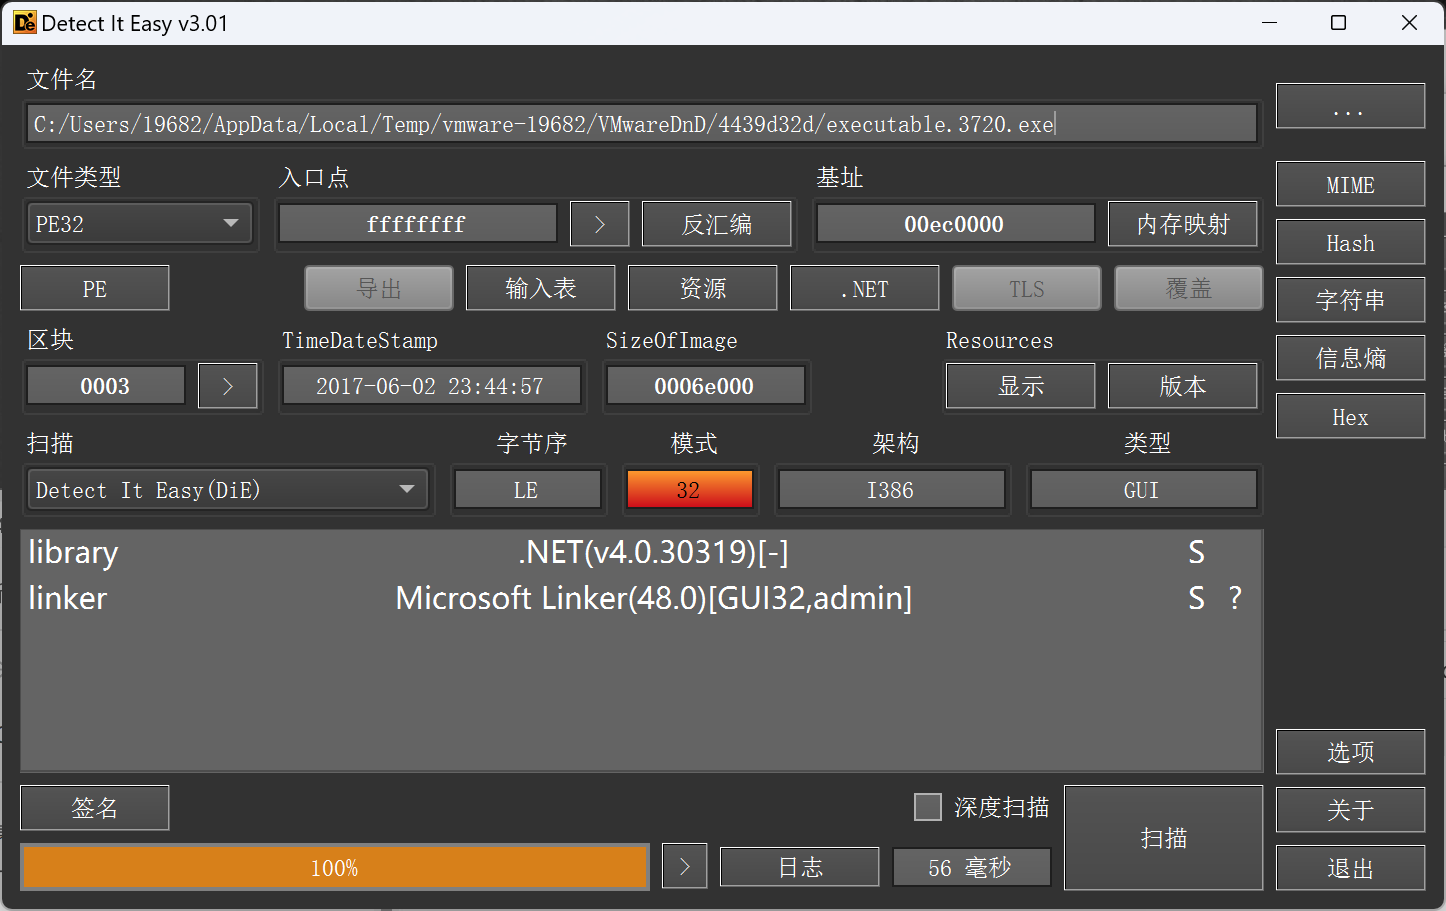Viewport: 1446px width, 911px height.
Task: Click the GUI type field
Action: (x=1143, y=490)
